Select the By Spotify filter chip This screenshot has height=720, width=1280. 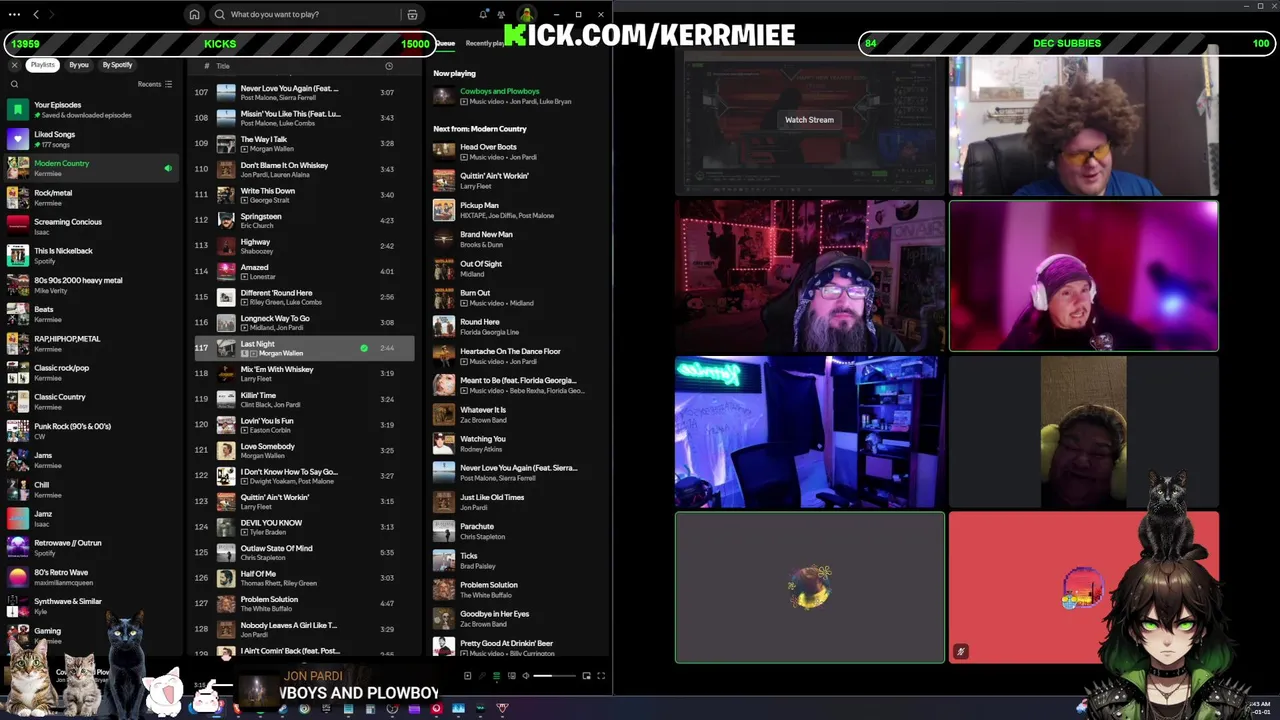coord(117,65)
